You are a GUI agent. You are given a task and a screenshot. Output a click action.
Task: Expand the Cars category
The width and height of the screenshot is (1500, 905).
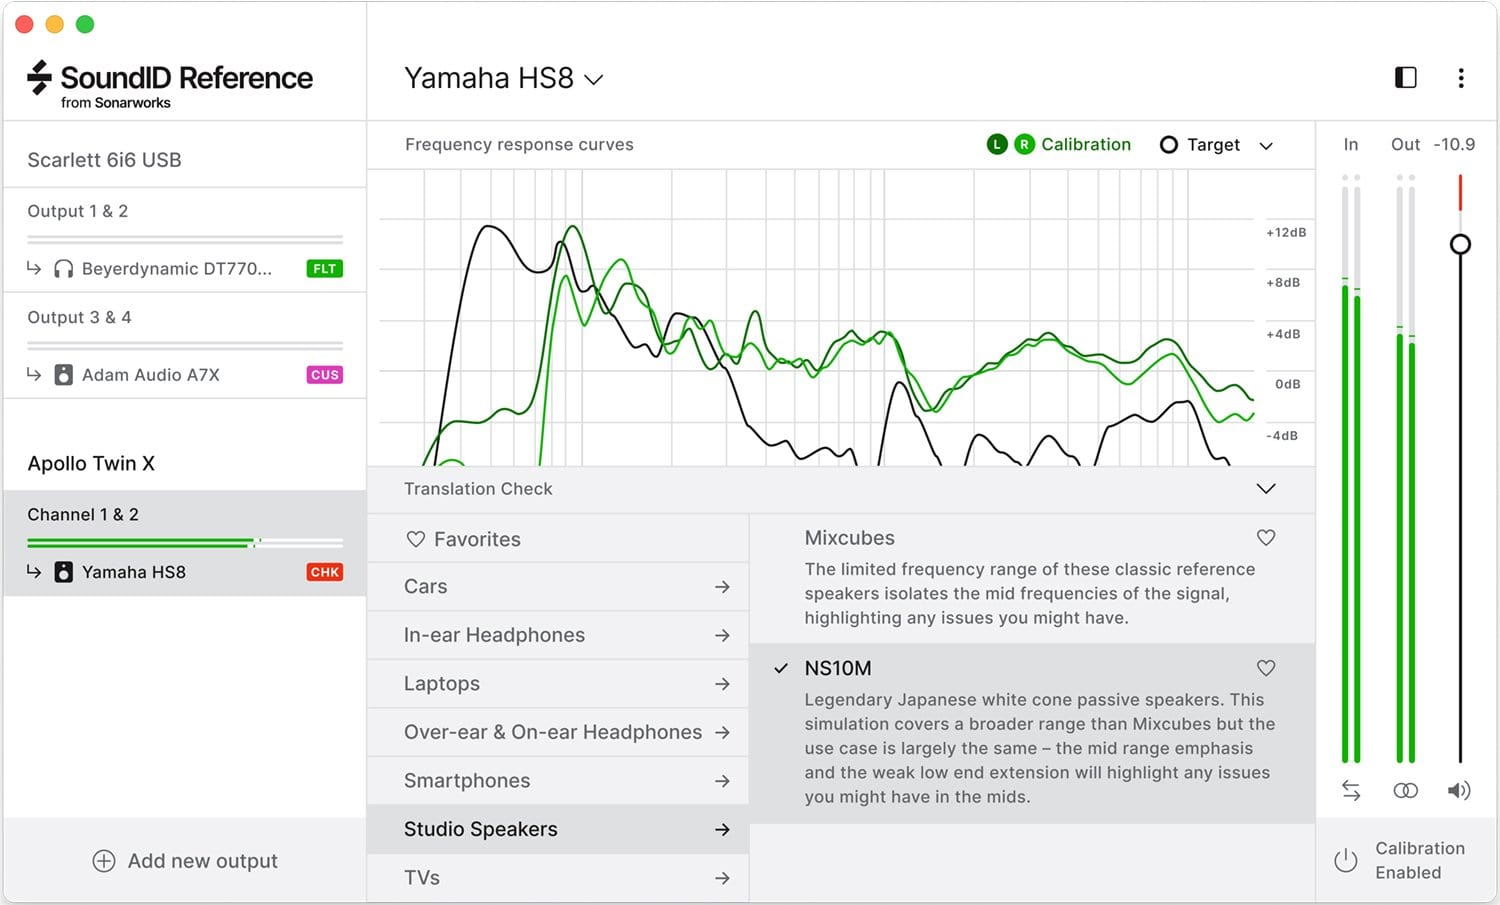pos(558,587)
